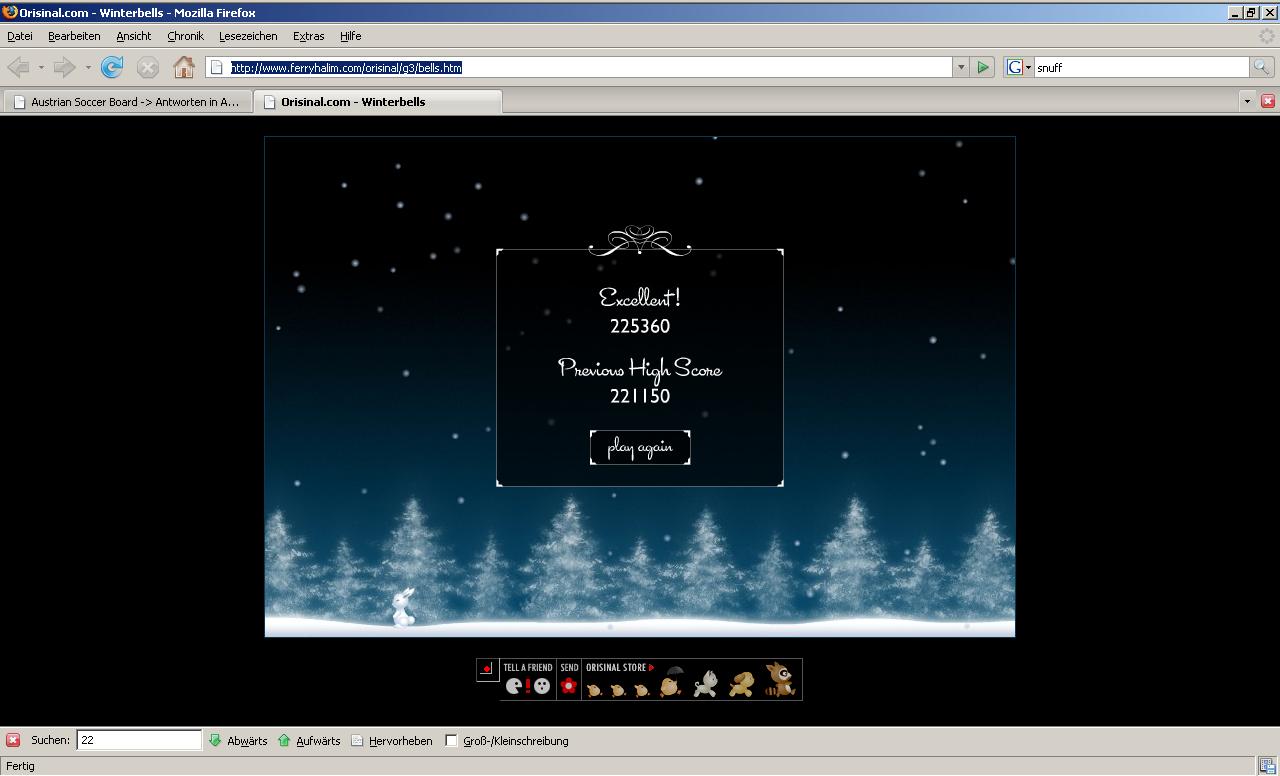Image resolution: width=1280 pixels, height=776 pixels.
Task: Click the red flower Send icon
Action: [569, 686]
